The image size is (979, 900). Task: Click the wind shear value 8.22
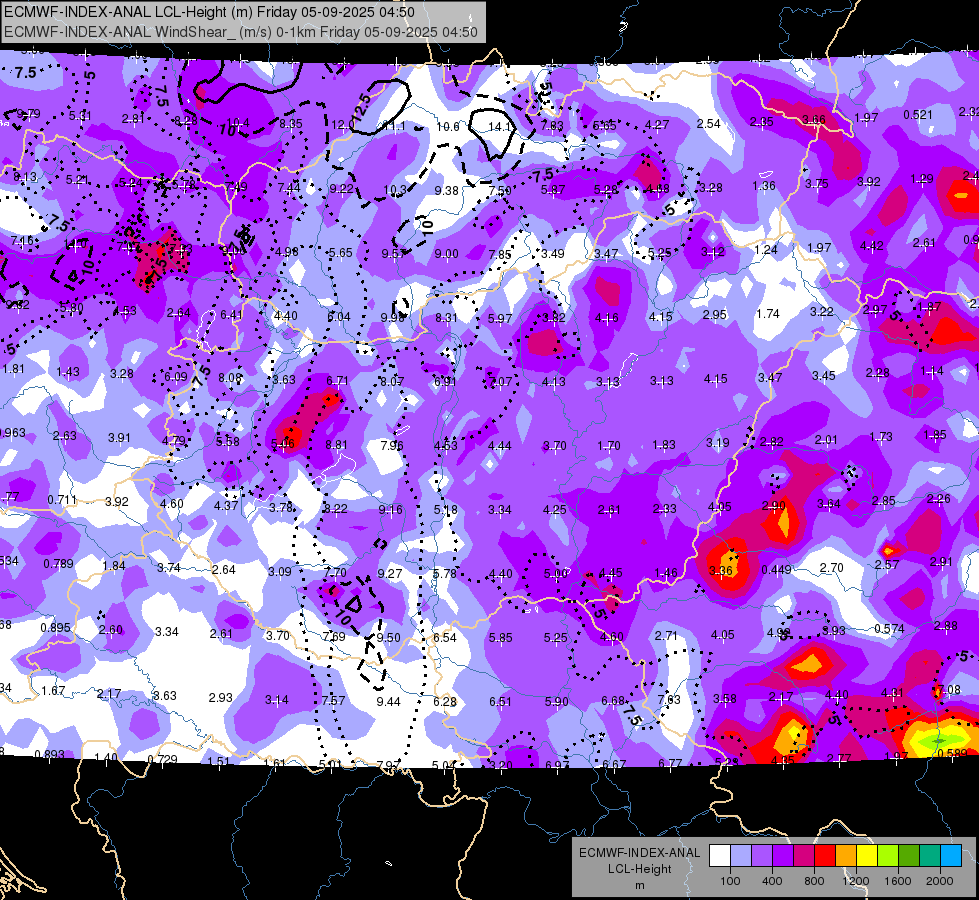click(335, 509)
